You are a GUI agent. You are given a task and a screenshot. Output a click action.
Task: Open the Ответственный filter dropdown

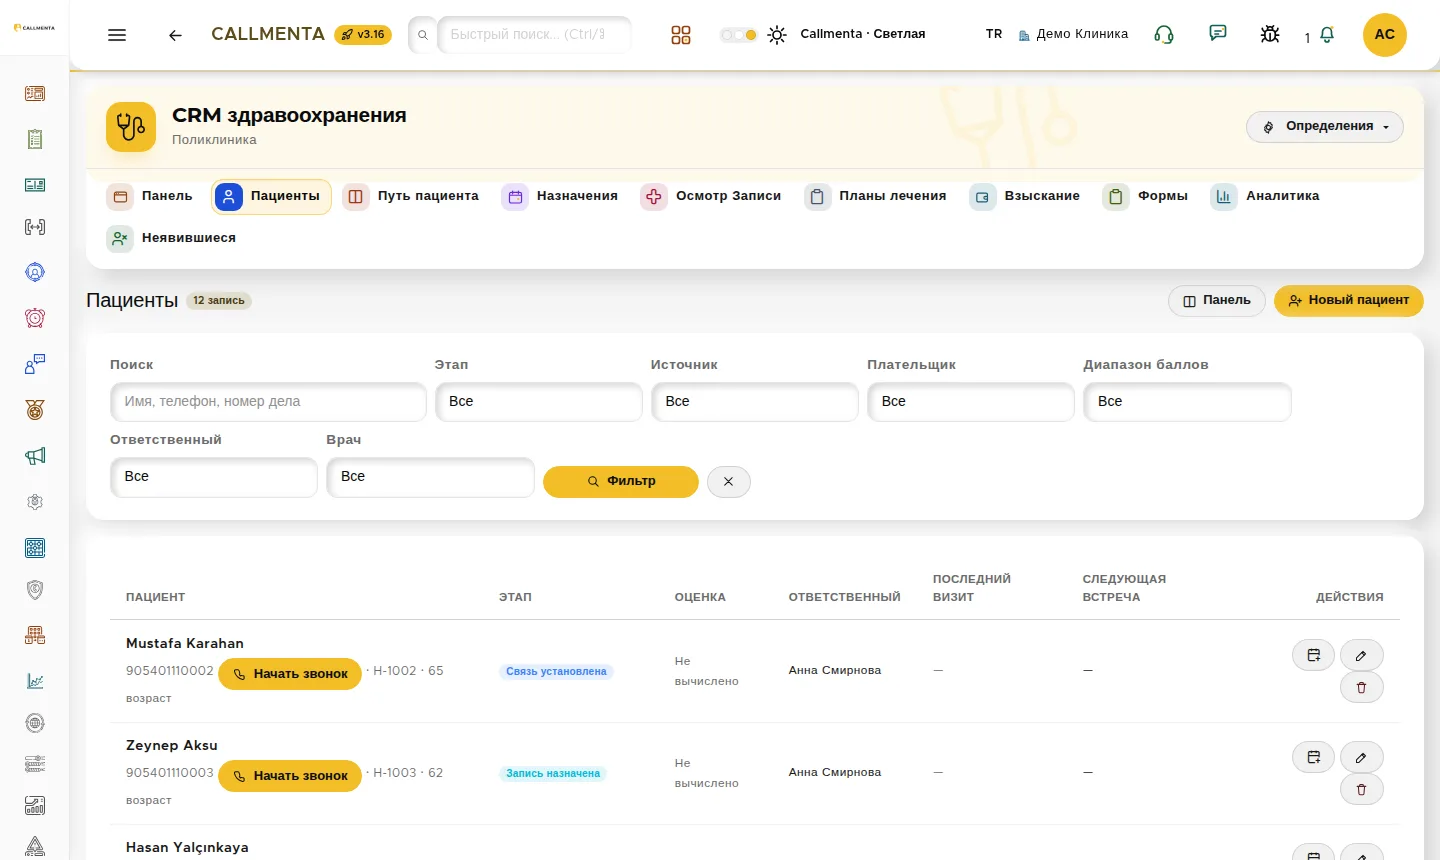tap(214, 477)
